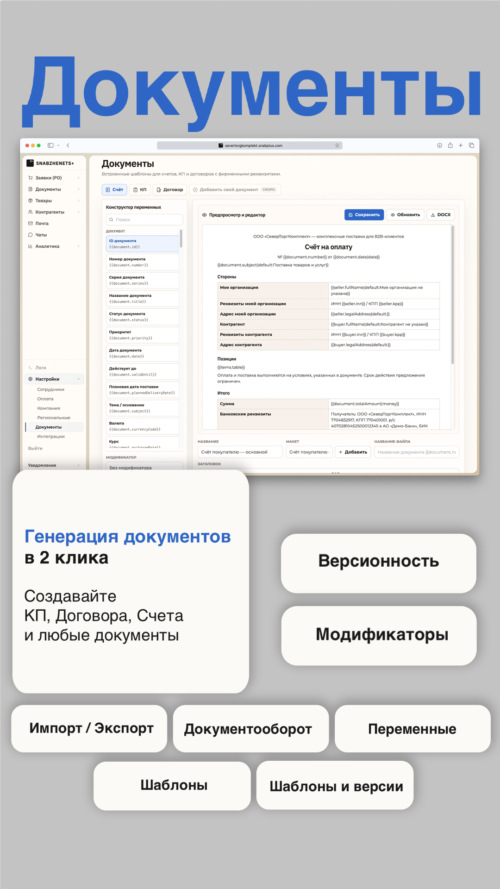Click the Импорт / Экспорт feature card

click(x=90, y=729)
